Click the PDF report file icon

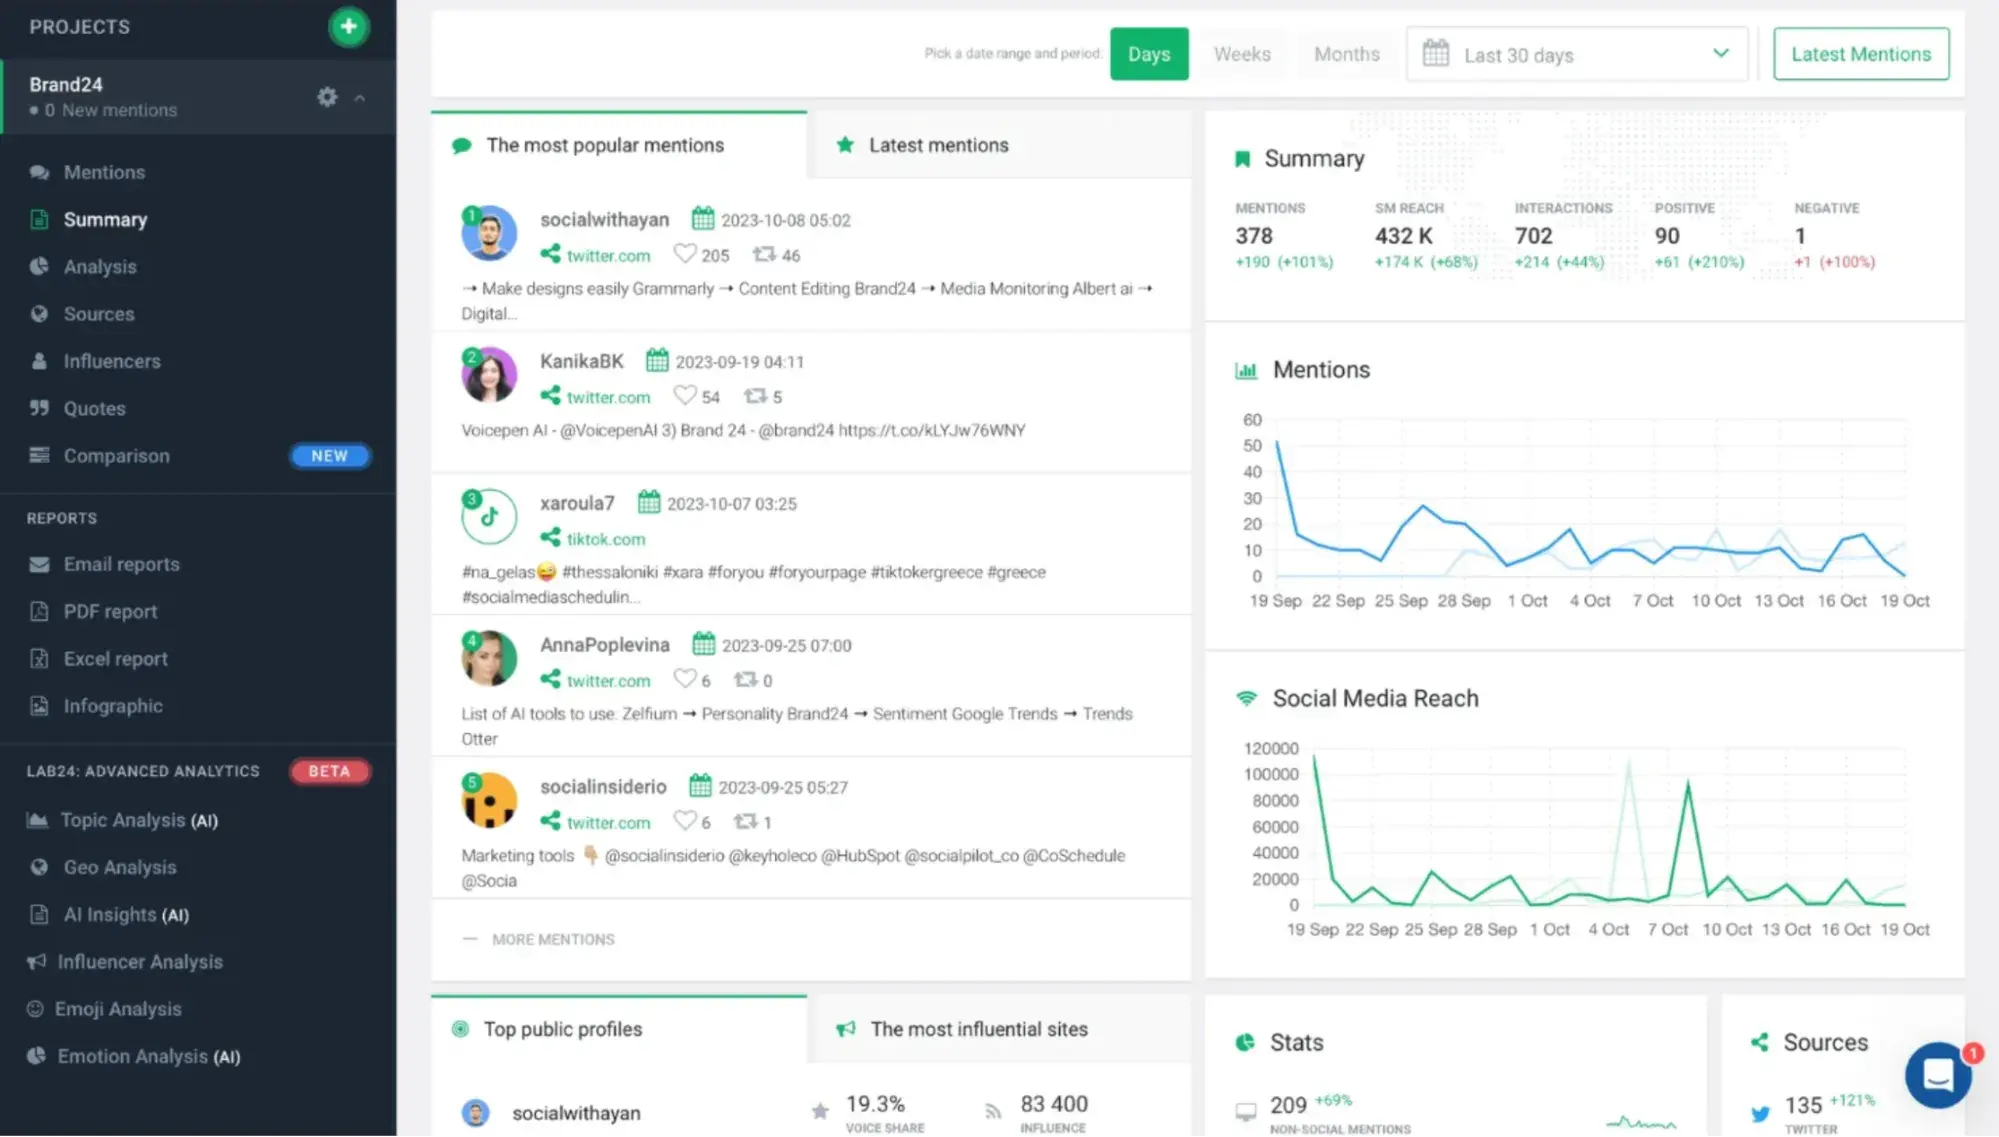39,612
